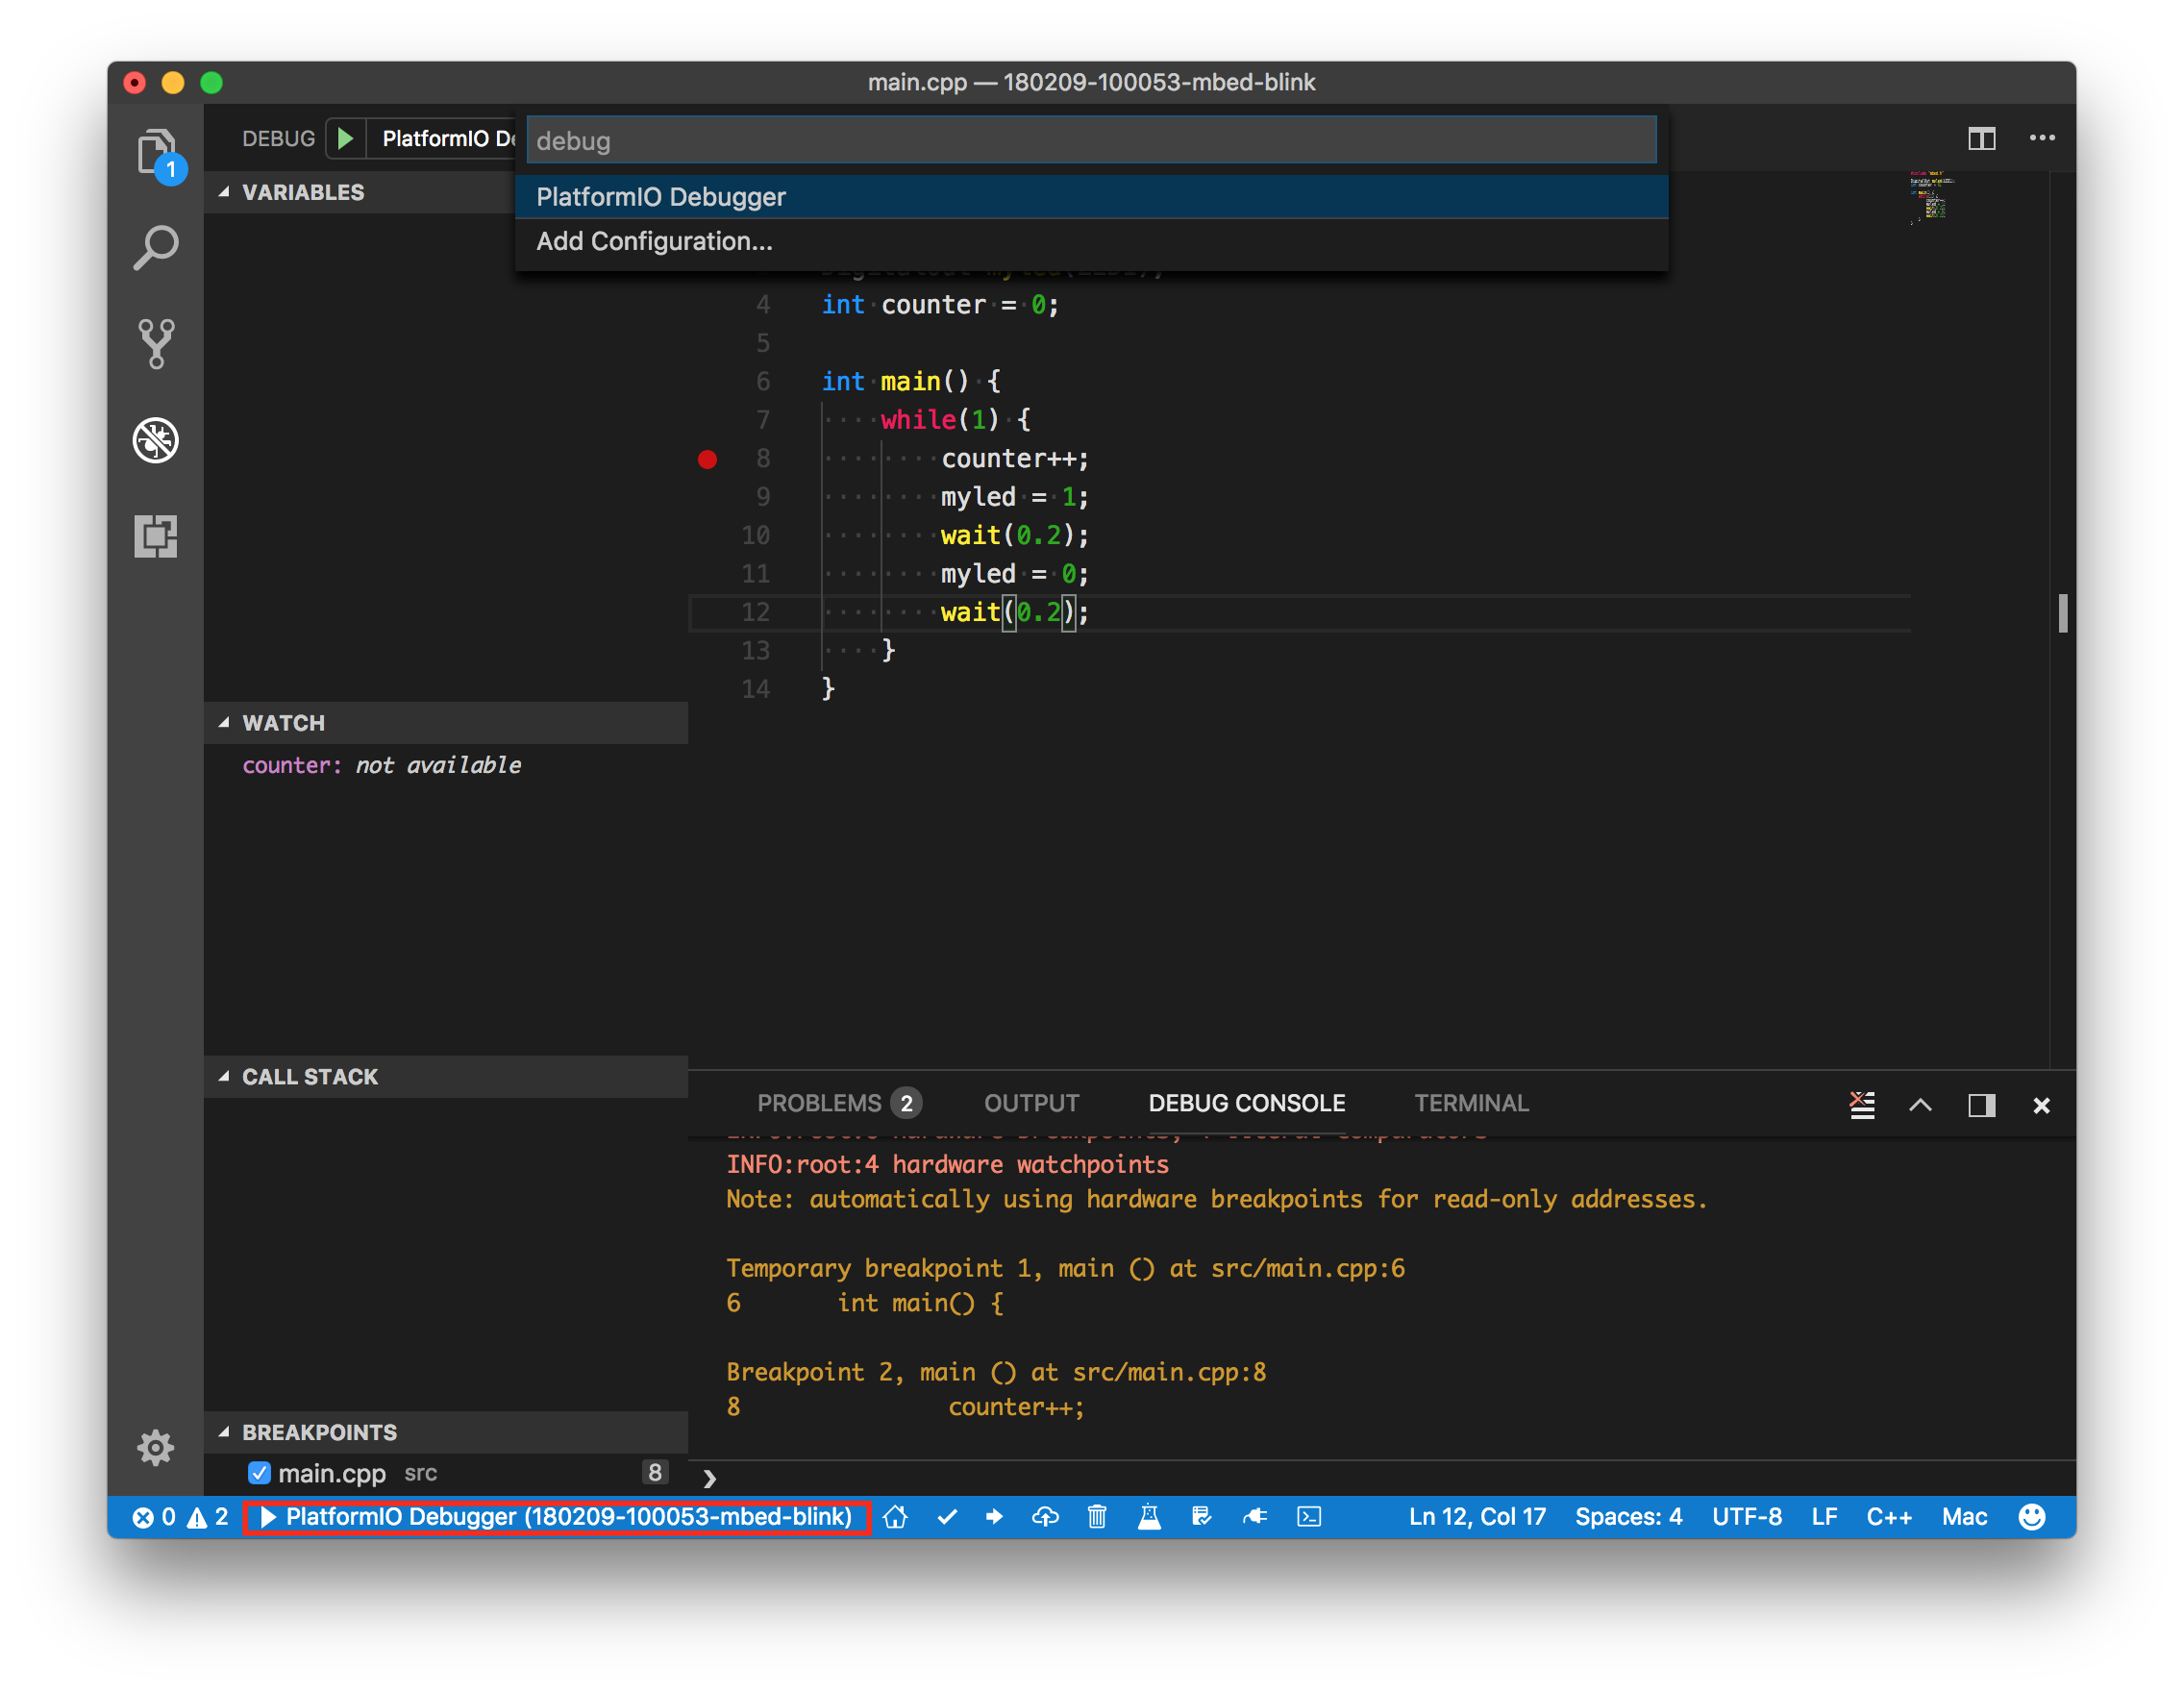Toggle the red breakpoint on line 8
This screenshot has width=2184, height=1692.
coord(708,459)
